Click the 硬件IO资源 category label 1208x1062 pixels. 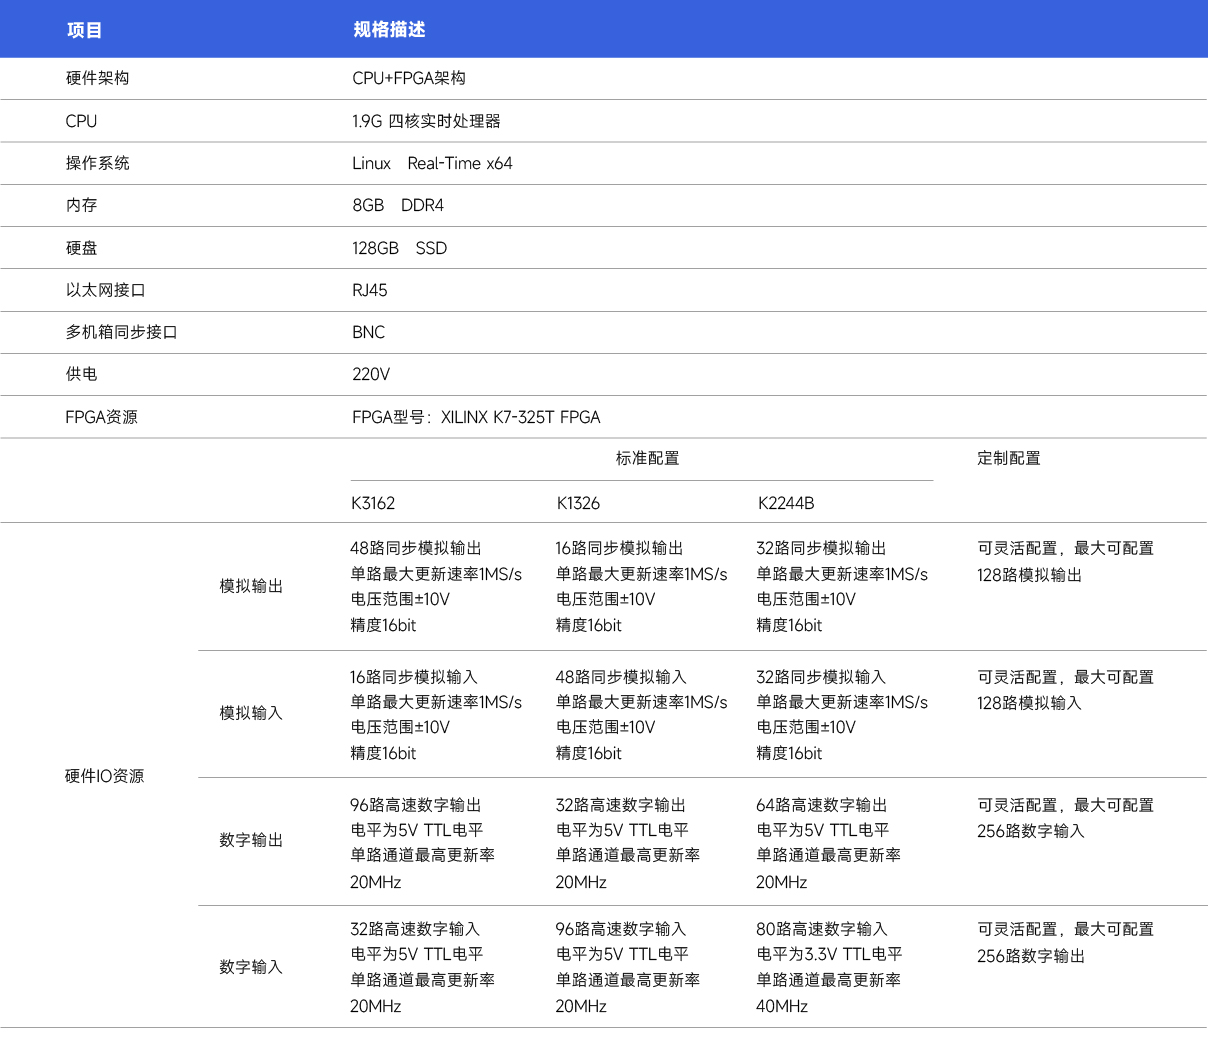pyautogui.click(x=104, y=776)
